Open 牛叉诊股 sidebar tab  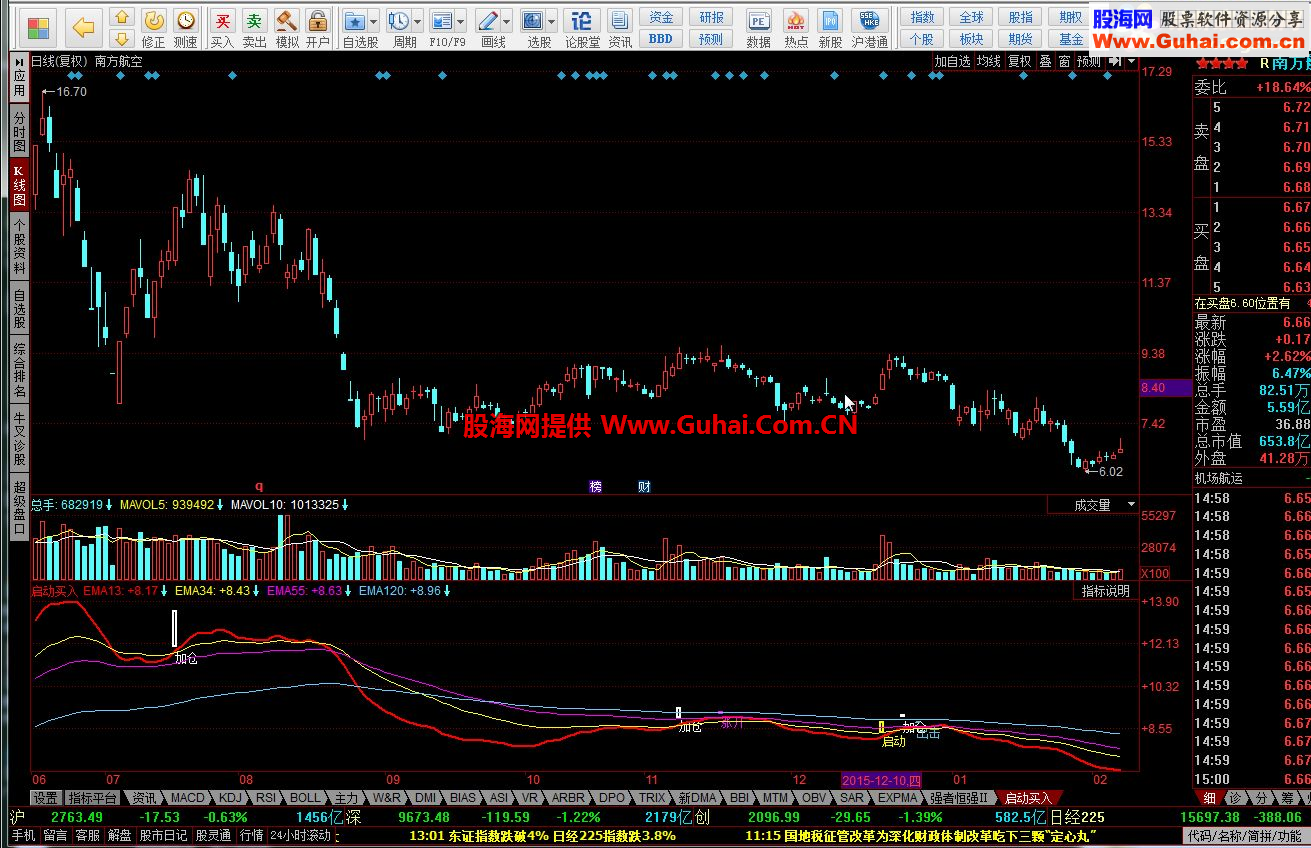point(19,438)
